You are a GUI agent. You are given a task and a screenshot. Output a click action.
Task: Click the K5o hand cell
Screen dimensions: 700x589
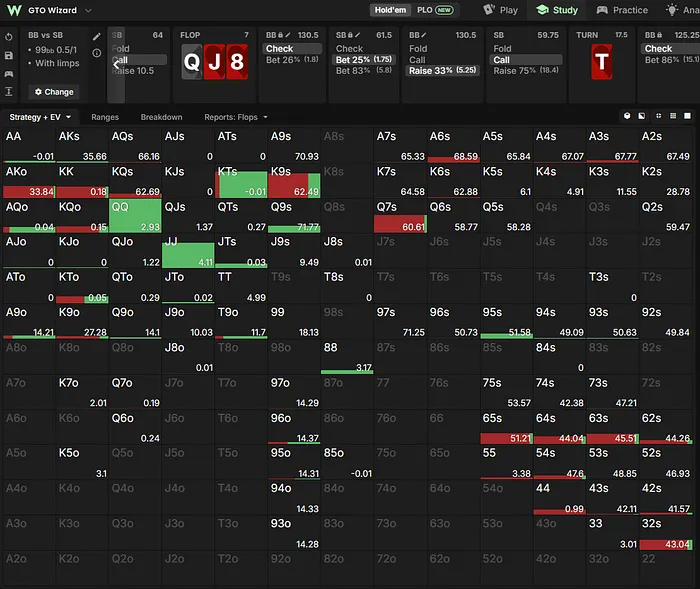82,462
